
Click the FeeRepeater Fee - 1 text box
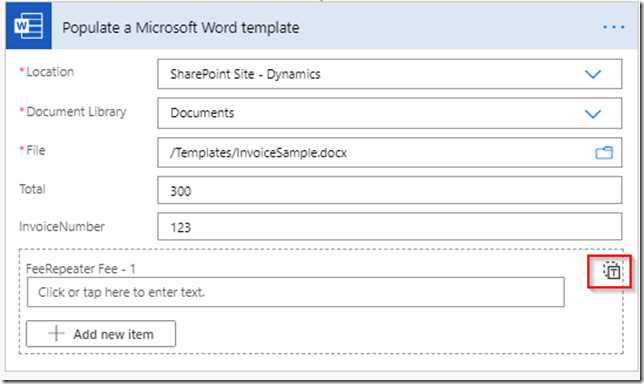click(x=296, y=292)
